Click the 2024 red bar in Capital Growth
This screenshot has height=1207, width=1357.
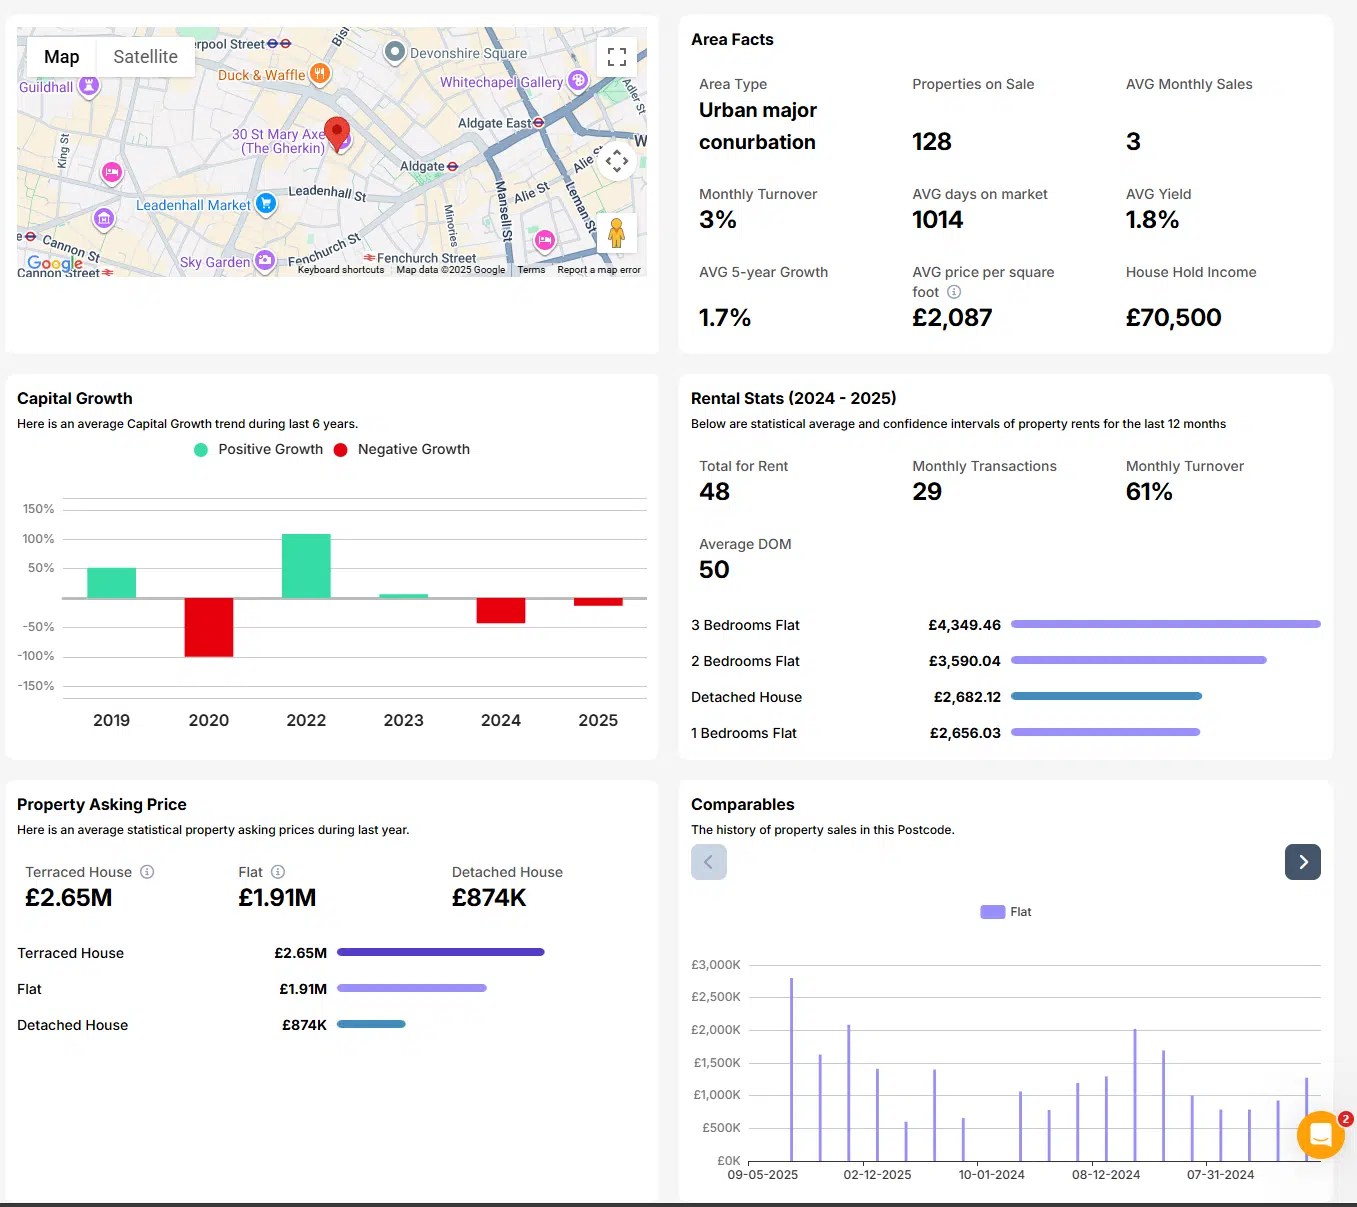tap(501, 610)
